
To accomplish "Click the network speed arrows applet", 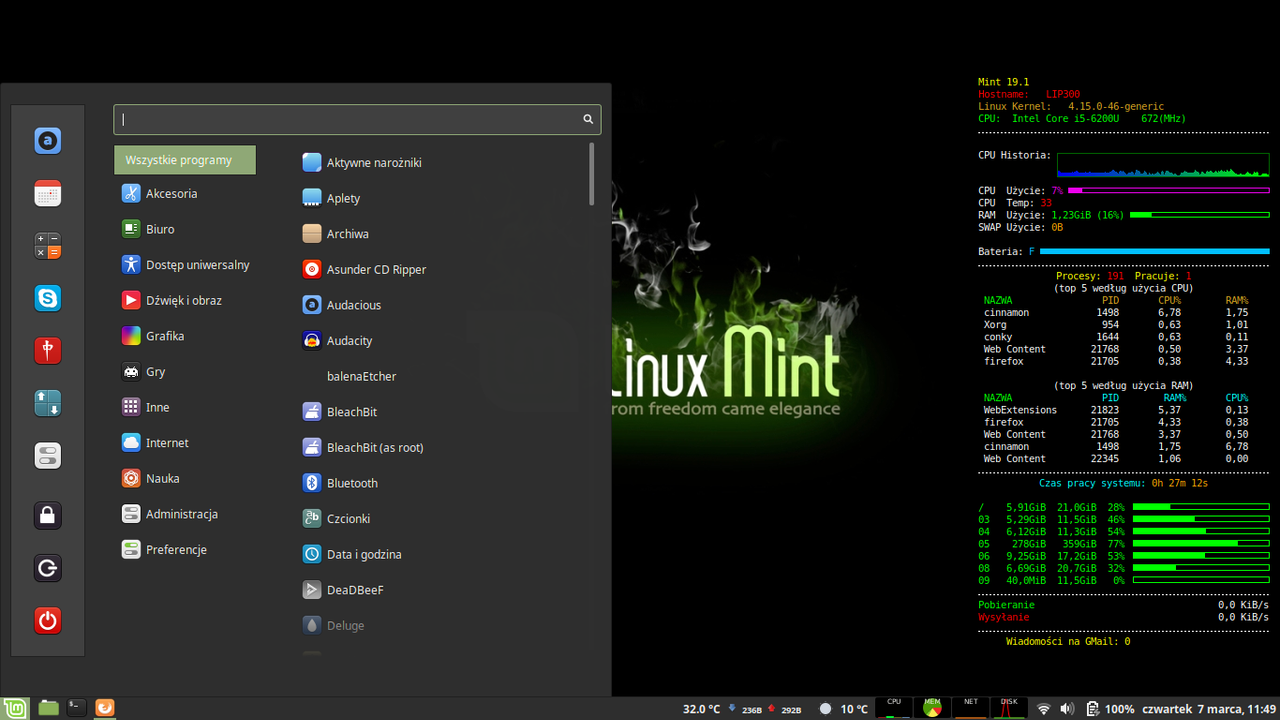I will (x=766, y=709).
